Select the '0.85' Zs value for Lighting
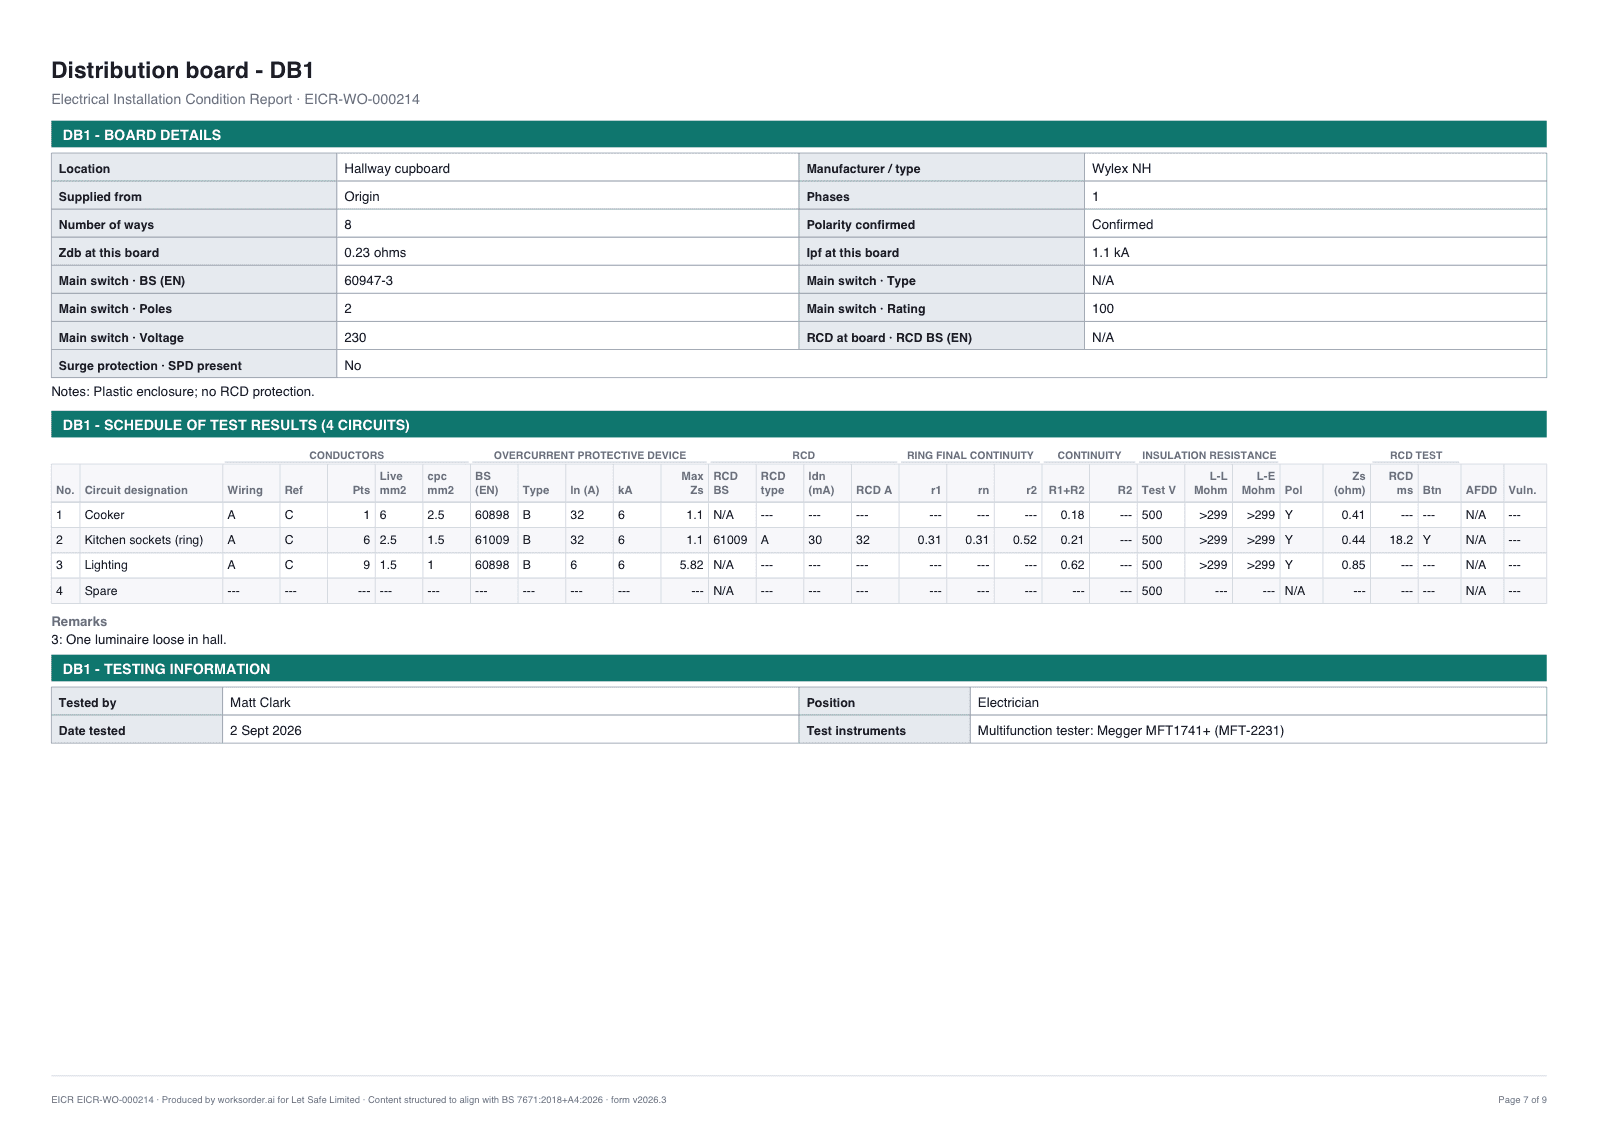 click(1353, 565)
